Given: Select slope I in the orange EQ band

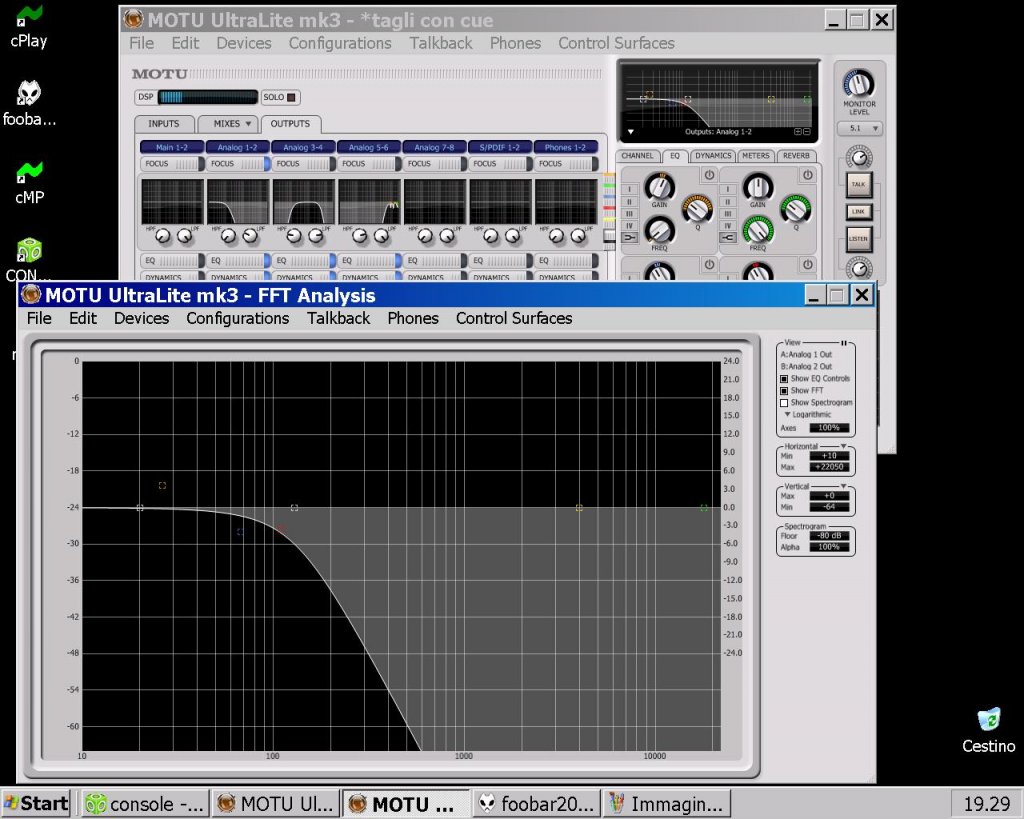Looking at the screenshot, I should pos(630,189).
